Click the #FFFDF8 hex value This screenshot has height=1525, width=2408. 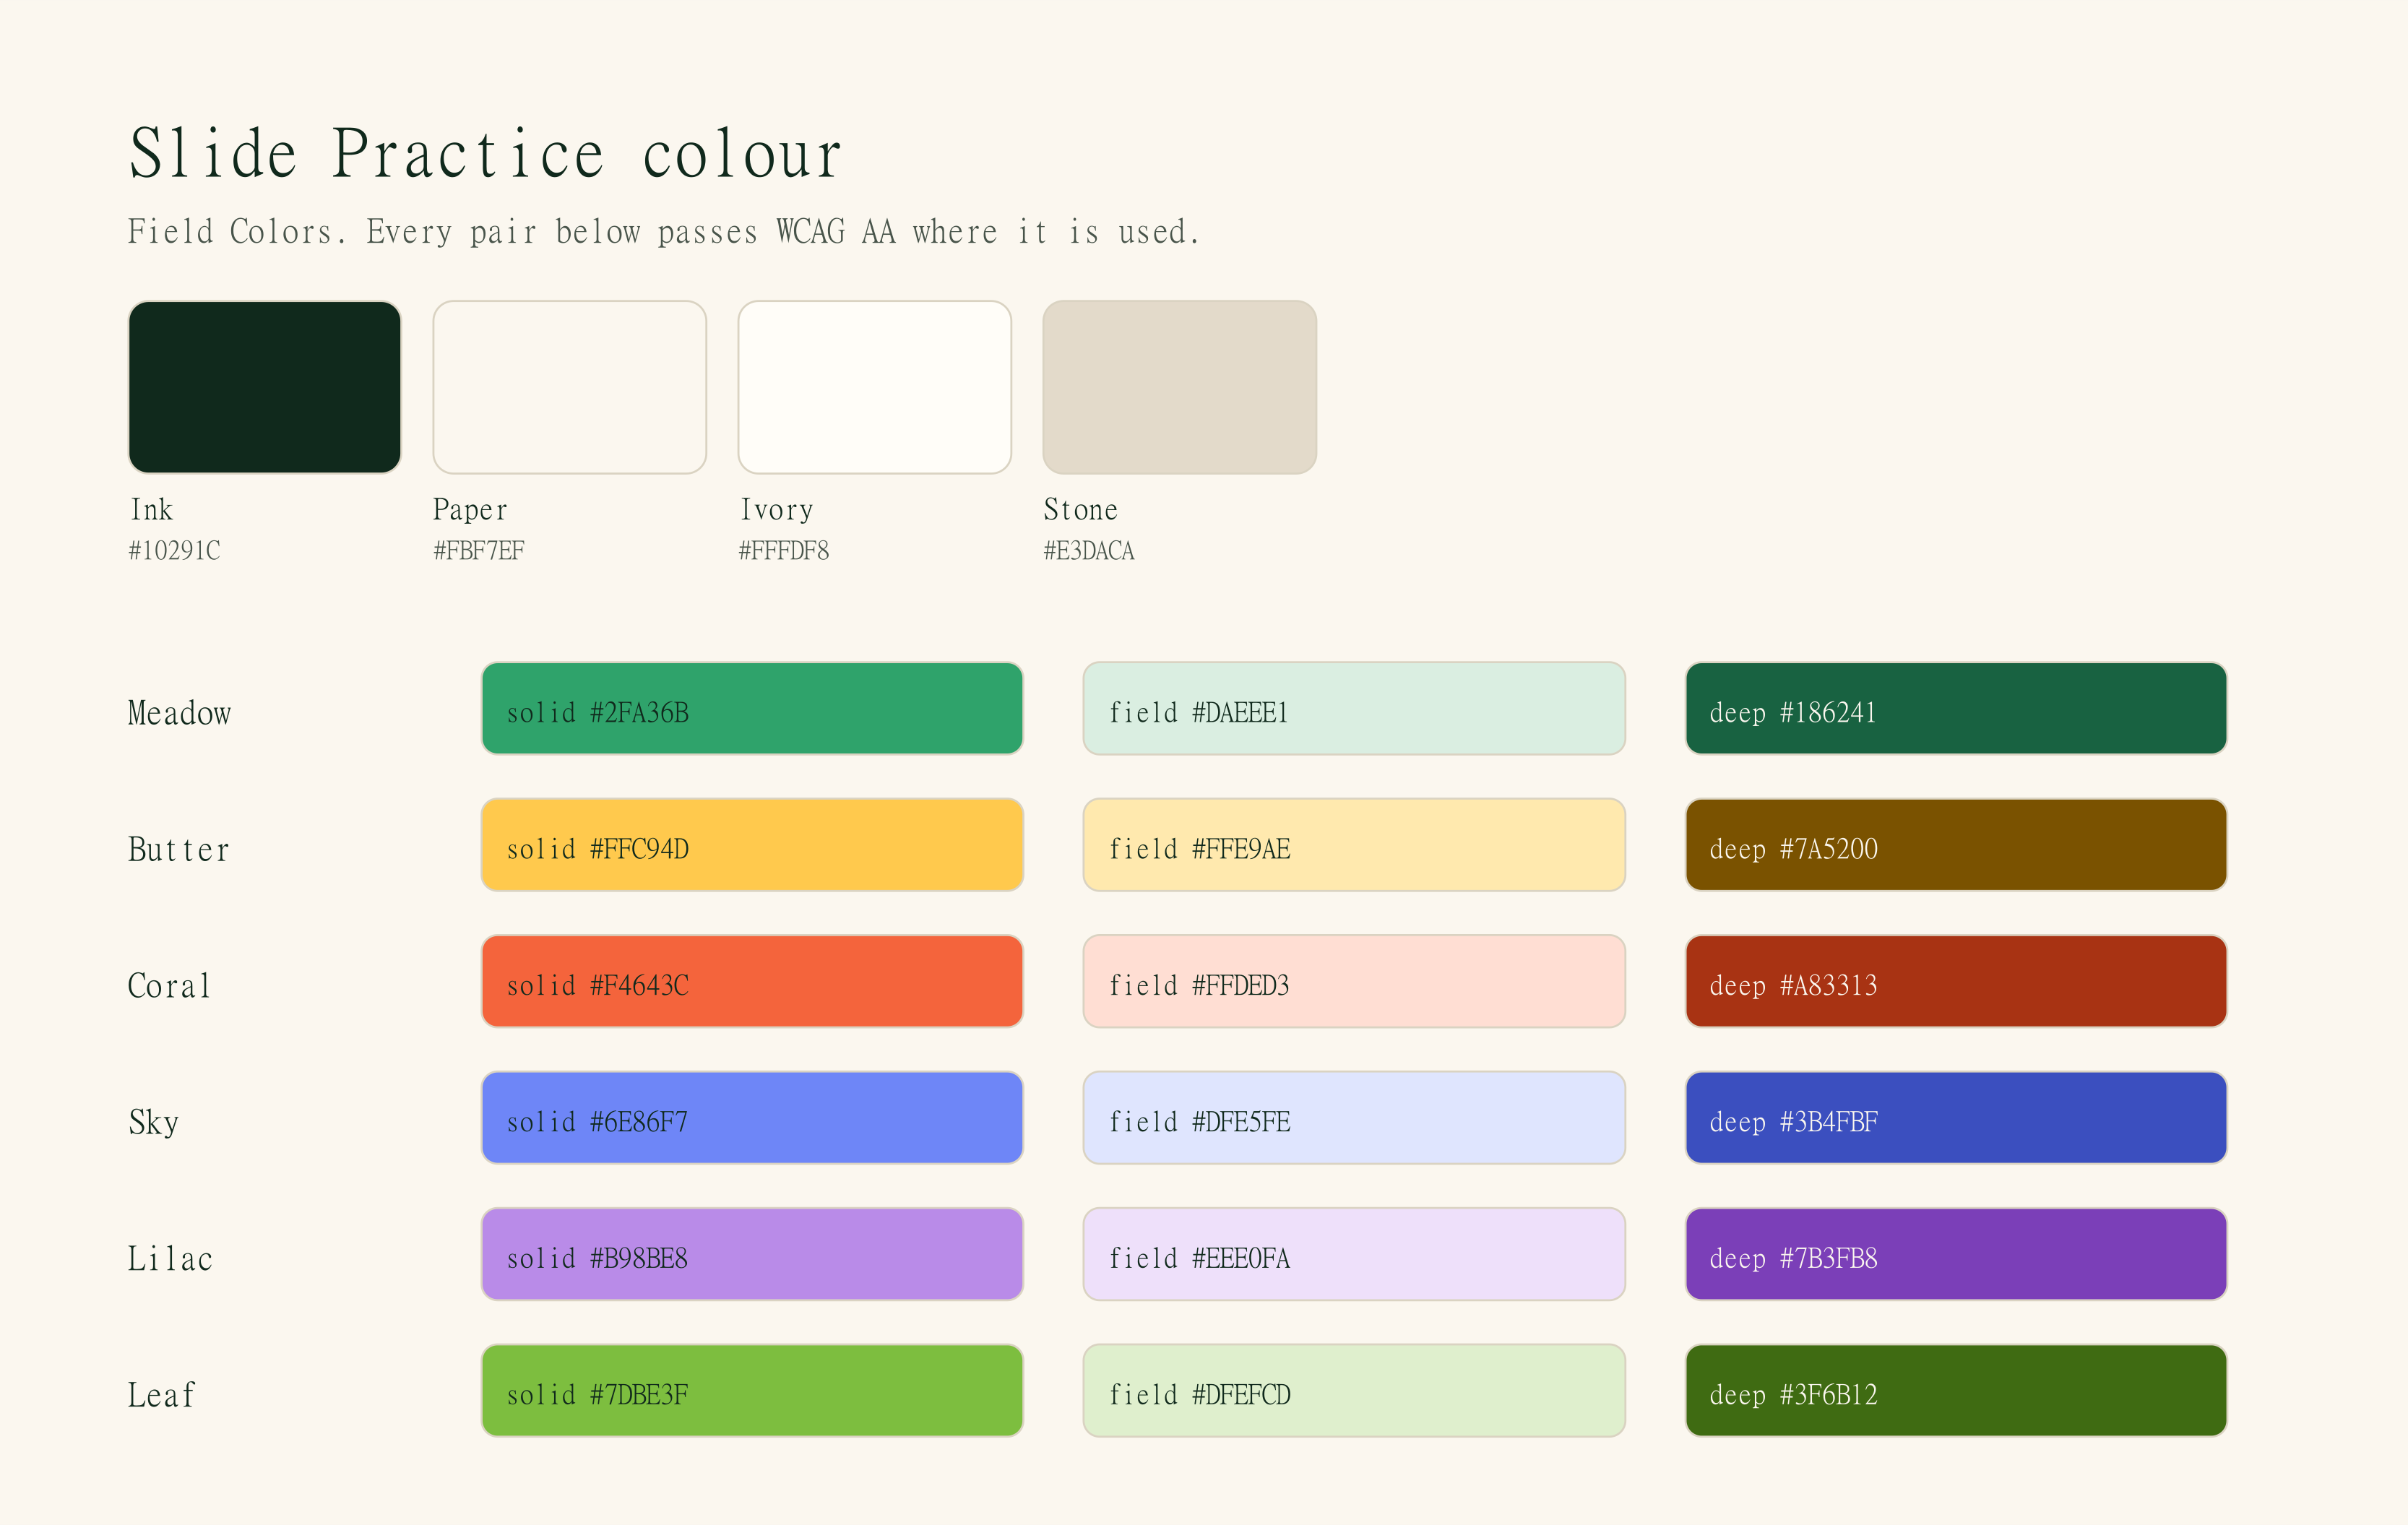[784, 551]
